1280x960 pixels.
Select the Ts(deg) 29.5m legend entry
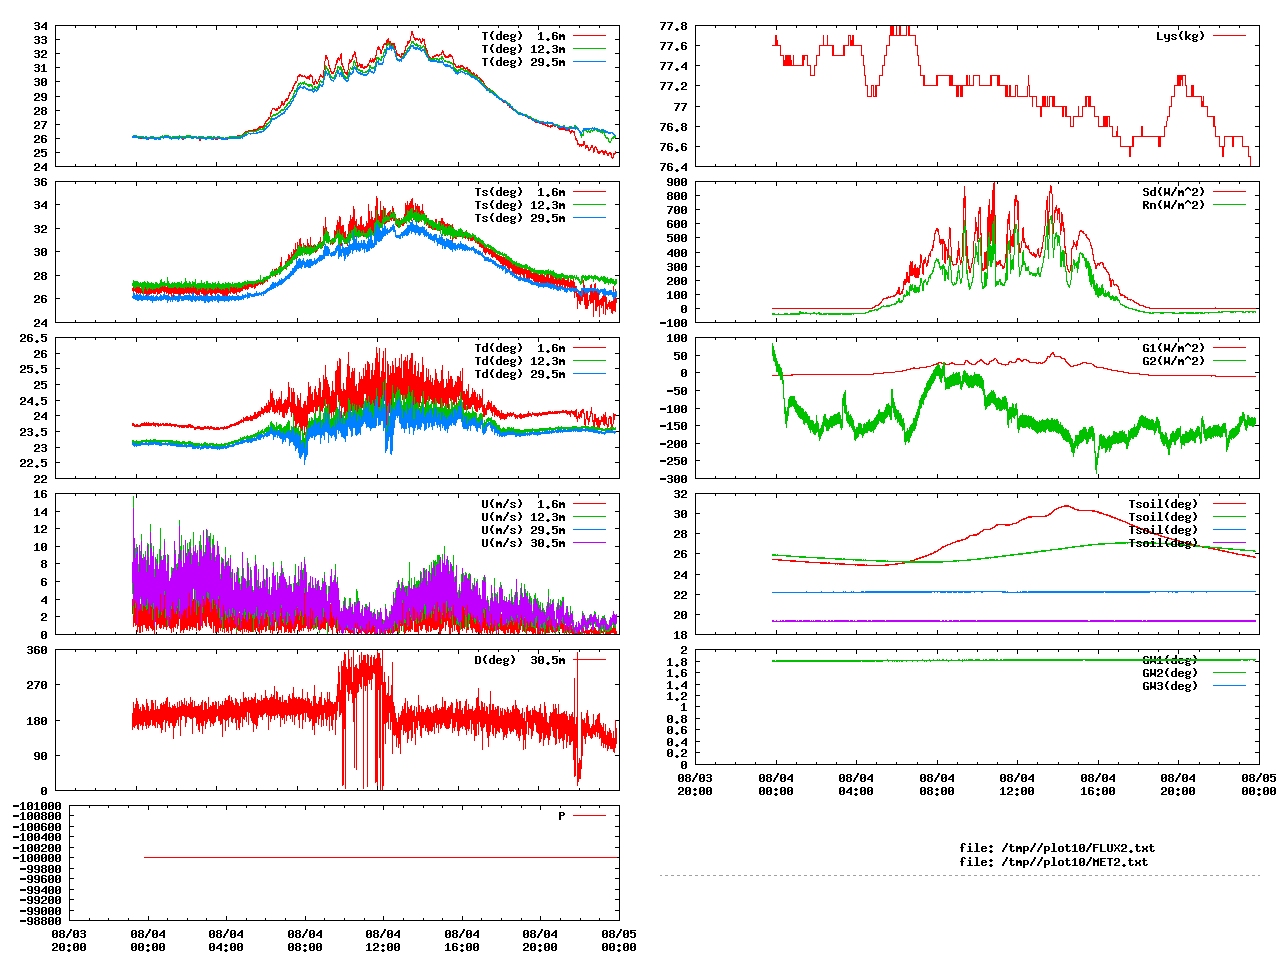(x=520, y=218)
